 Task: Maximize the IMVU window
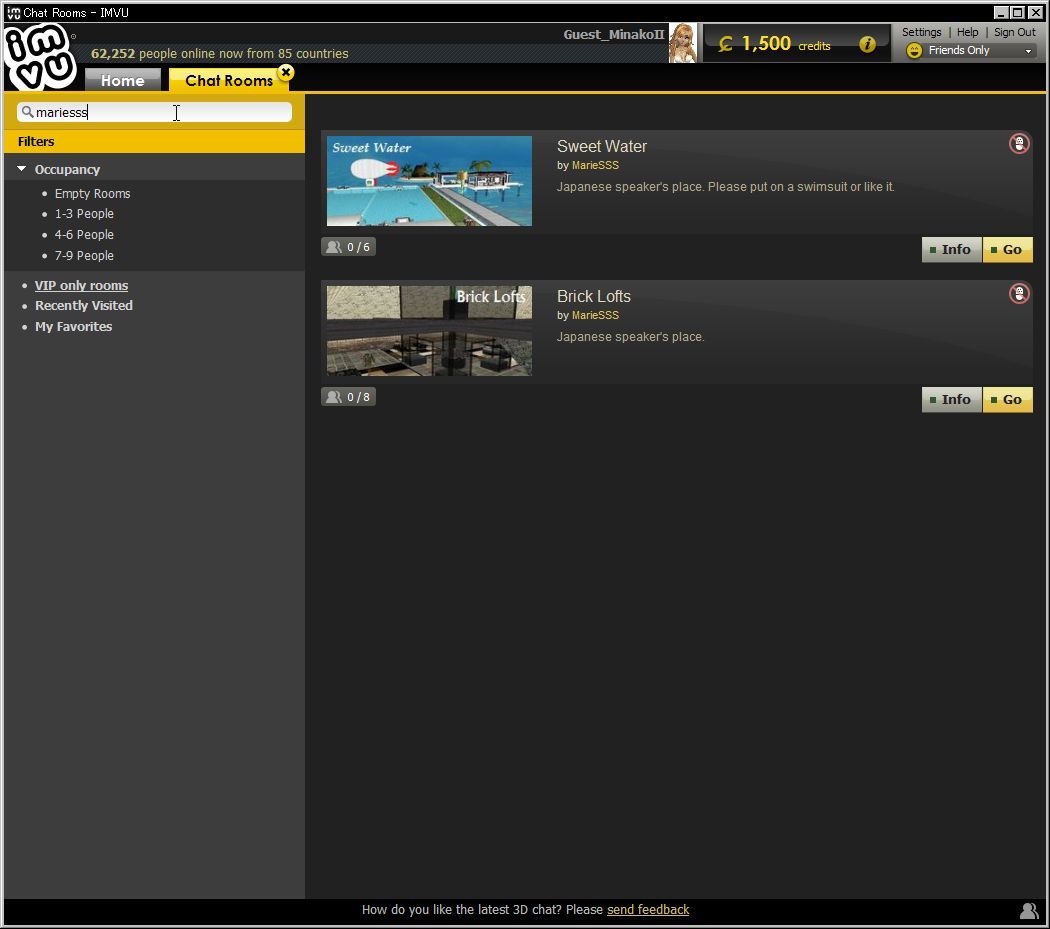coord(1017,13)
